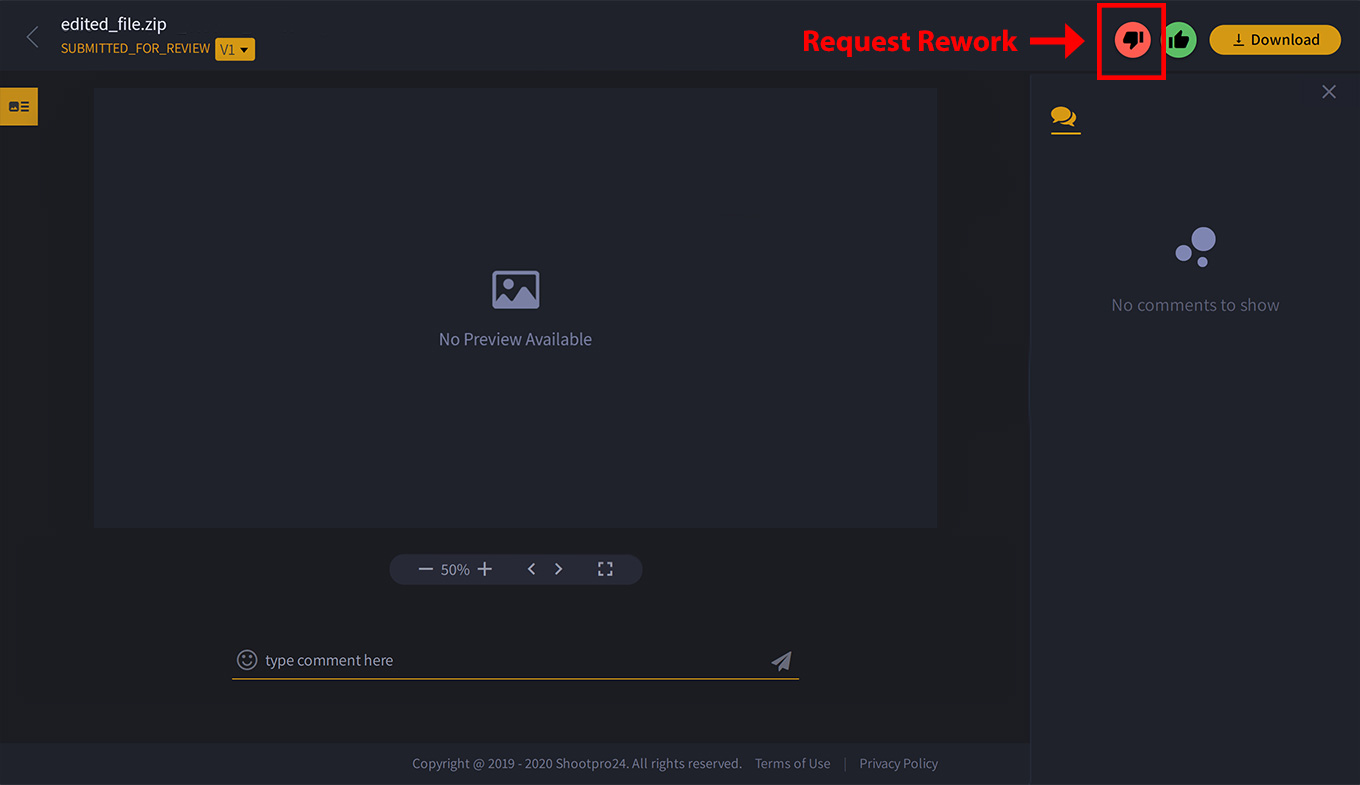The image size is (1360, 785).
Task: View the Privacy Policy
Action: pyautogui.click(x=898, y=763)
